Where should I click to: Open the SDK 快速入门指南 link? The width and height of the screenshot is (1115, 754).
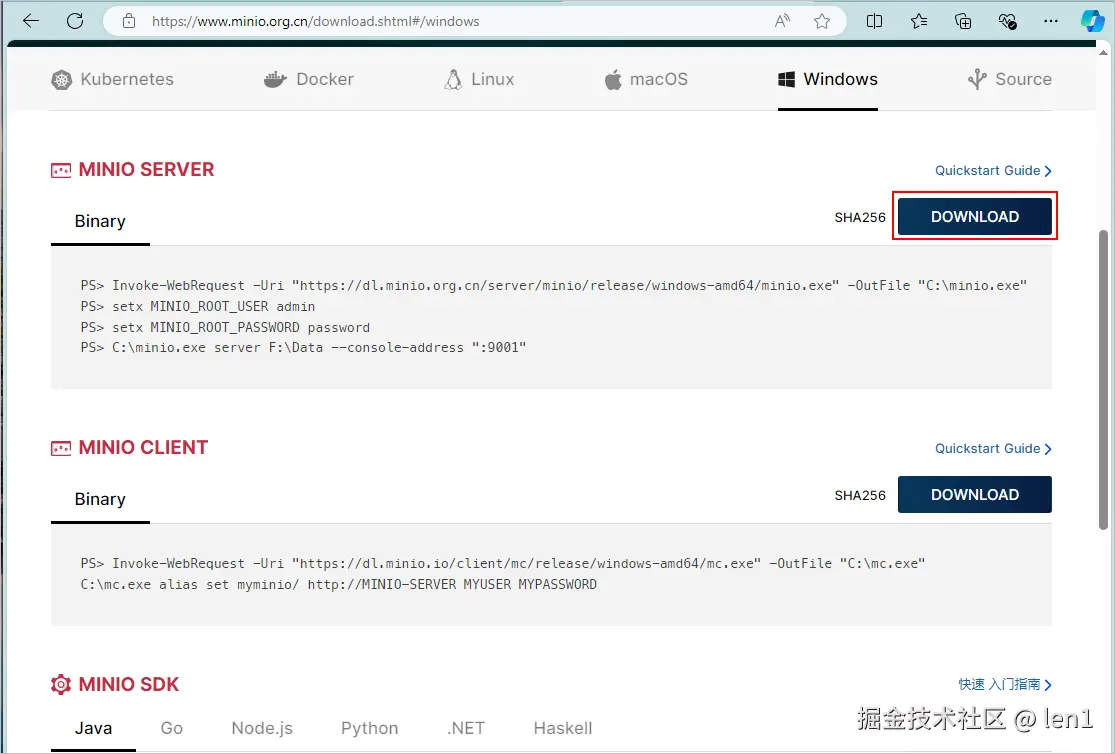tap(1005, 684)
